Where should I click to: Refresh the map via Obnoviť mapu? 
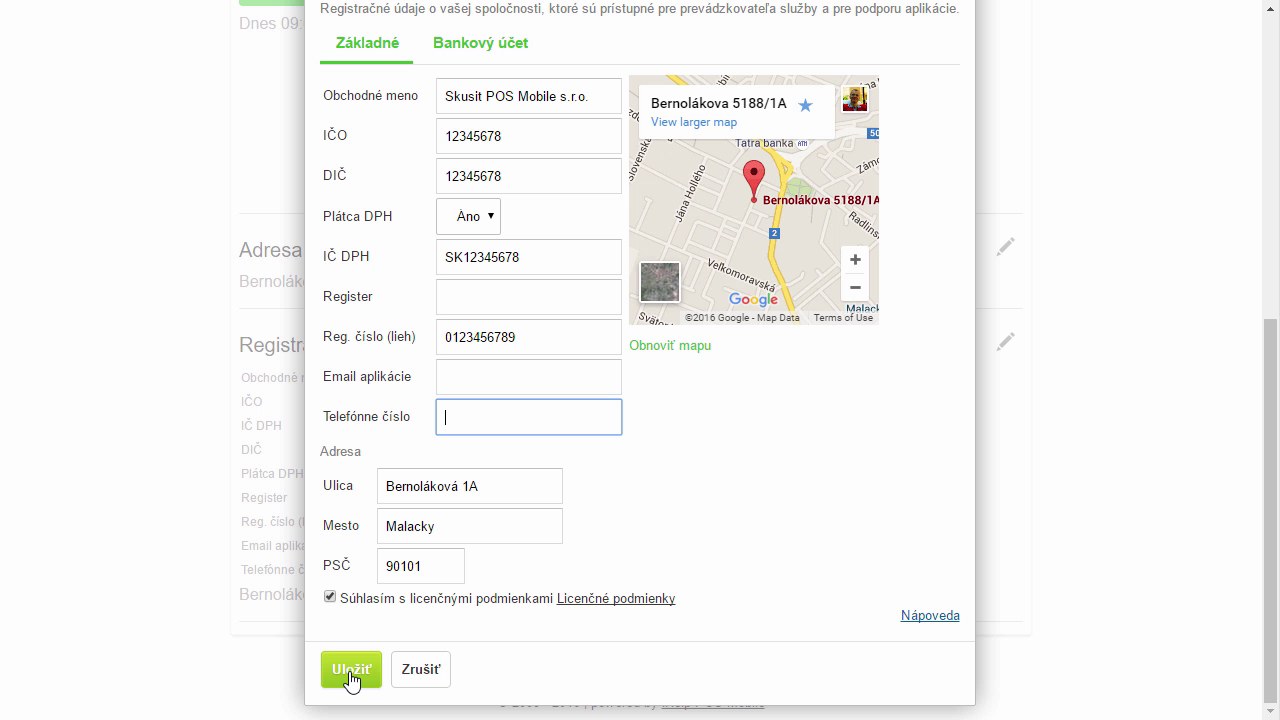pyautogui.click(x=670, y=346)
